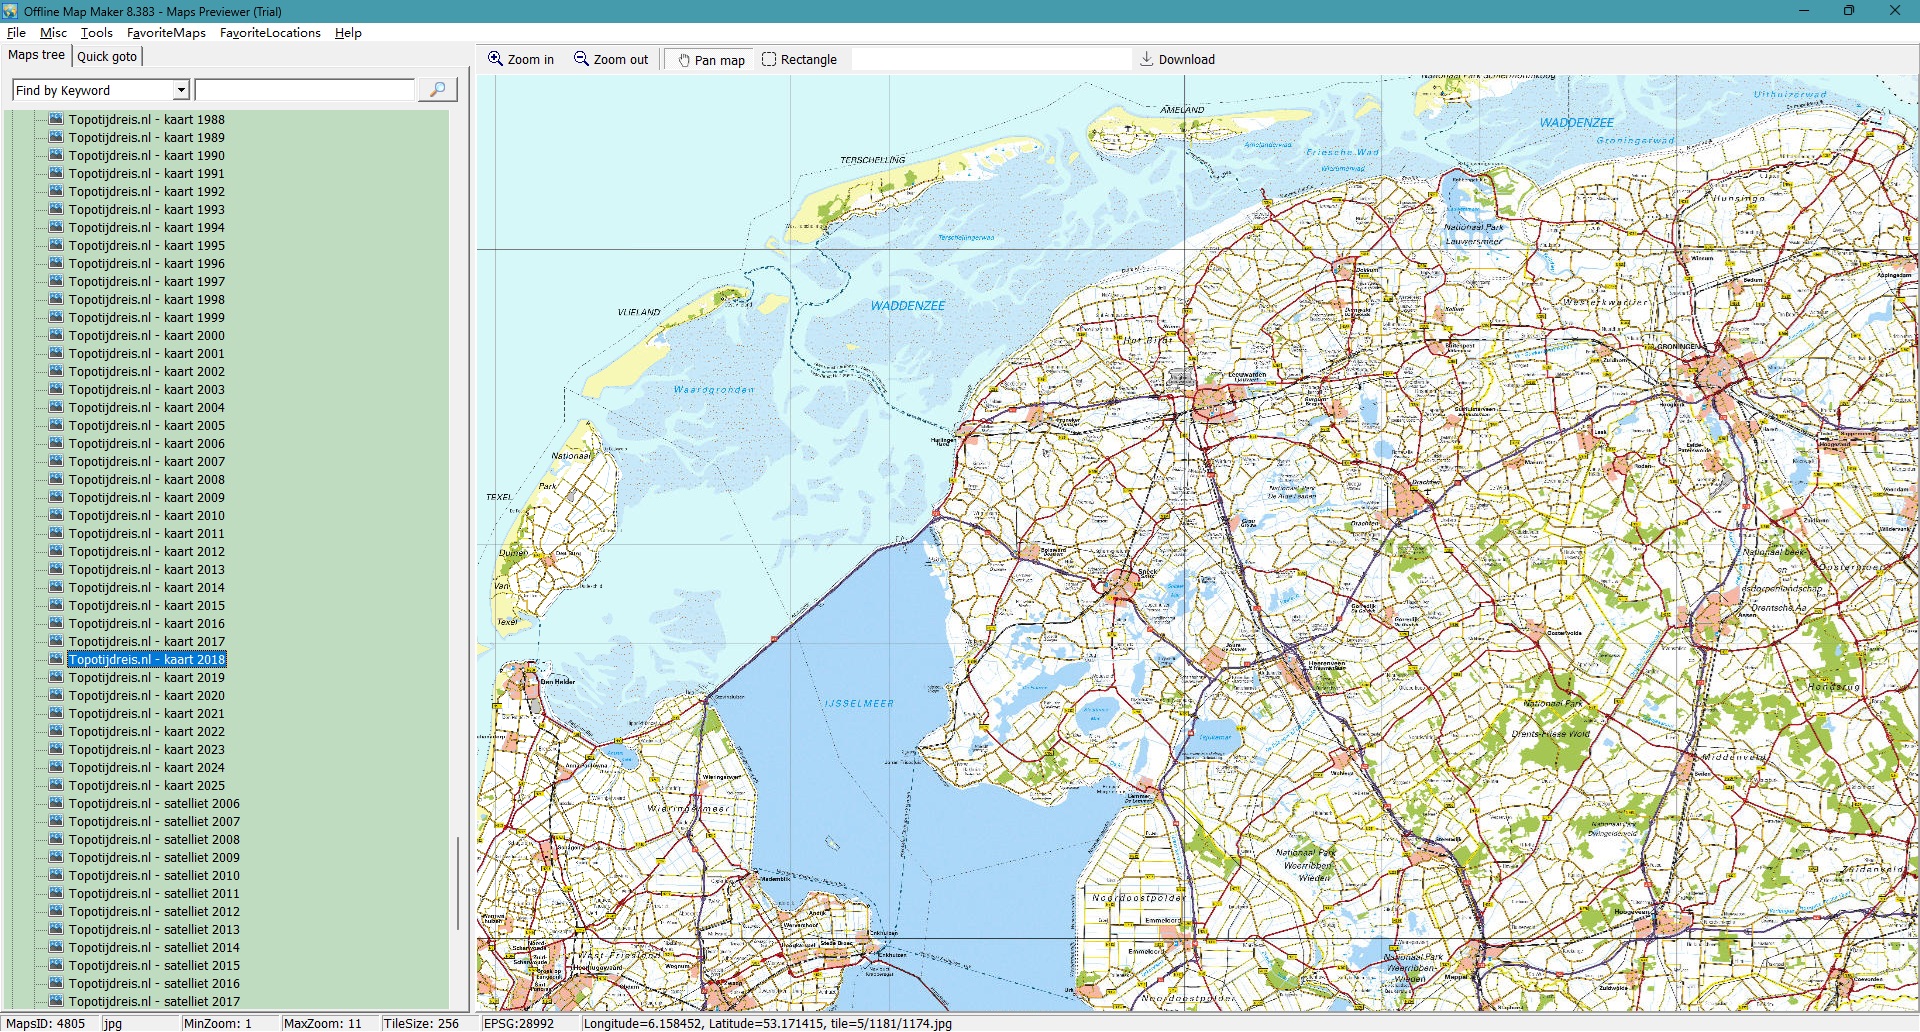Click the keyword search magnifier button
Screen dimensions: 1920x1032
tap(437, 90)
